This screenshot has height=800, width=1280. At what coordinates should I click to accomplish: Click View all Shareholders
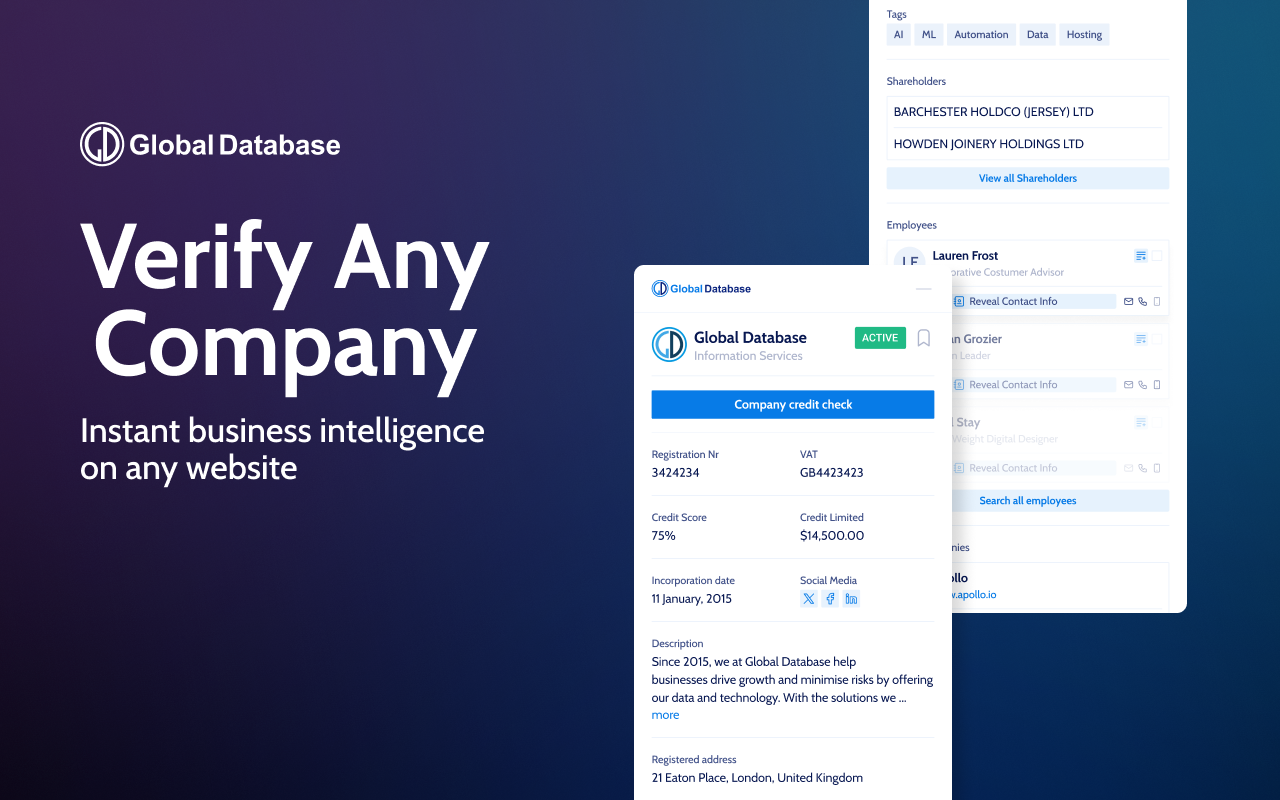click(1027, 178)
